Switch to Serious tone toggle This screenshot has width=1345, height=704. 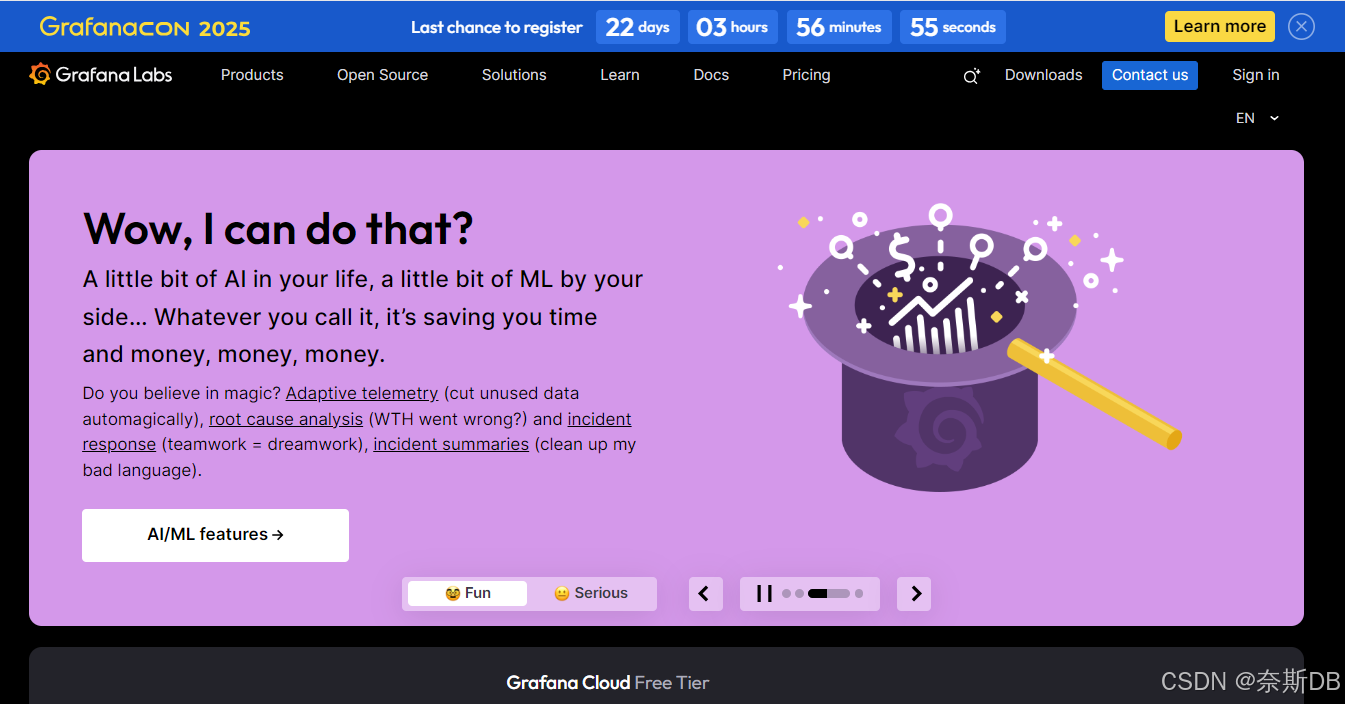[x=591, y=593]
